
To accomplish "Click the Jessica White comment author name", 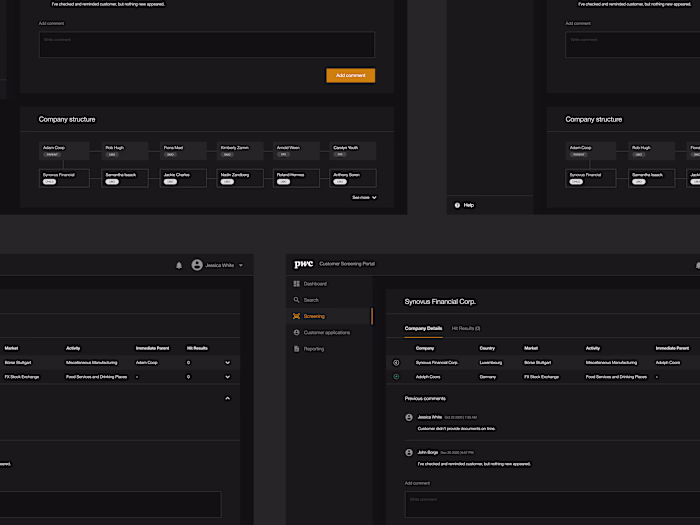I will (x=429, y=417).
